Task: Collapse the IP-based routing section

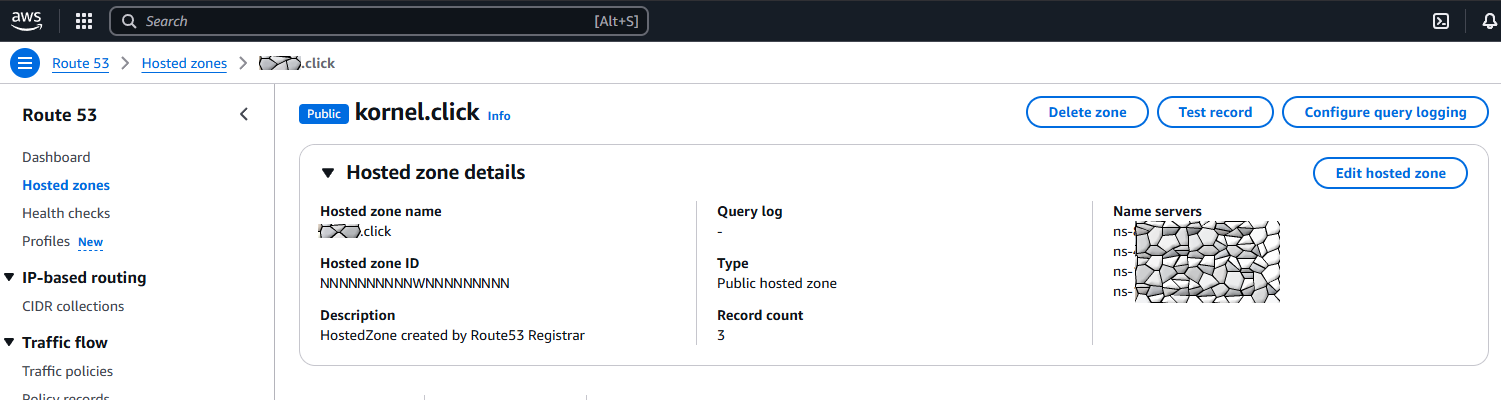Action: pyautogui.click(x=9, y=278)
